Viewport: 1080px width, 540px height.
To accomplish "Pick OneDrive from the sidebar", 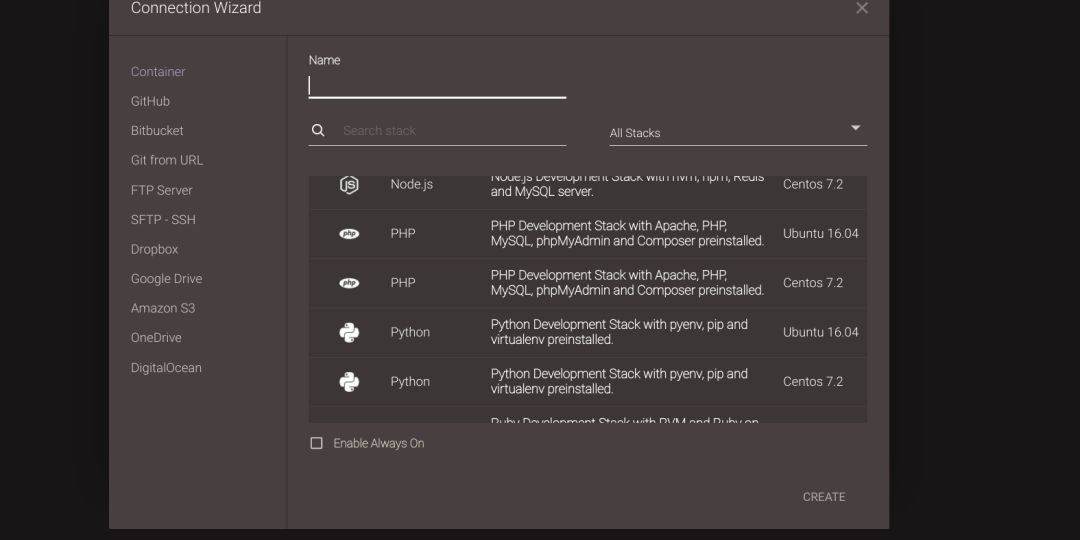I will pos(156,338).
